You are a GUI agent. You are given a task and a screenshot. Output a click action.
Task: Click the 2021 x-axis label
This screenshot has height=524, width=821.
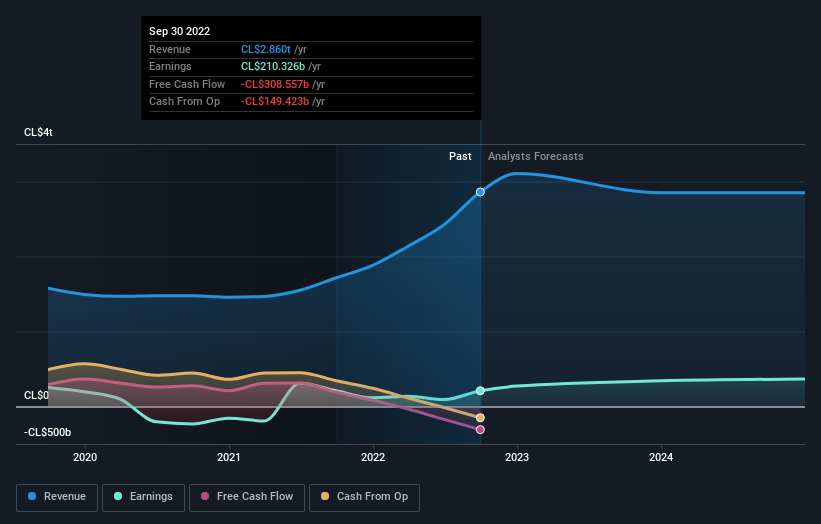(x=229, y=457)
